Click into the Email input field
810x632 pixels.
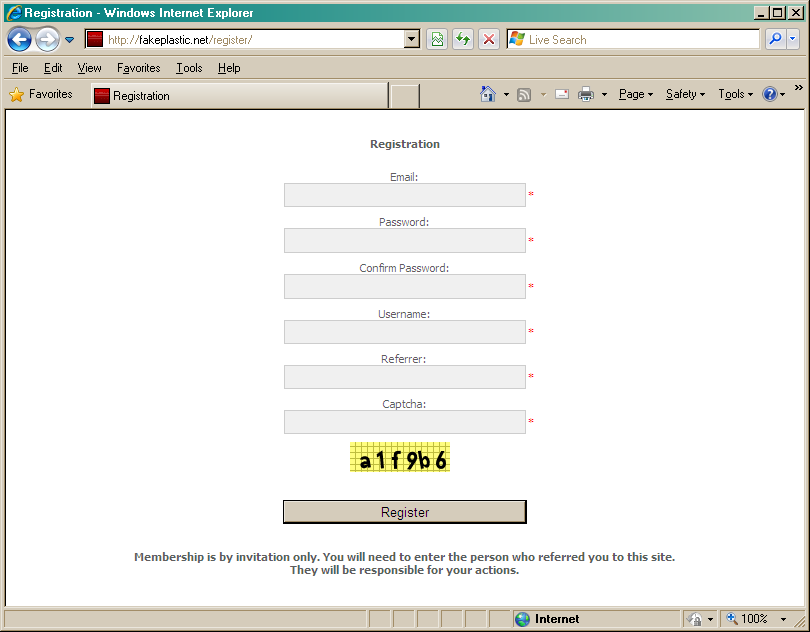click(x=404, y=195)
